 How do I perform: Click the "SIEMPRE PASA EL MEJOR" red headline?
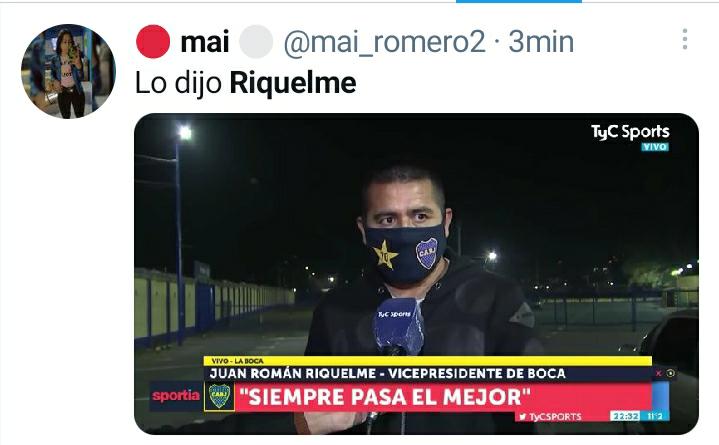tap(385, 397)
